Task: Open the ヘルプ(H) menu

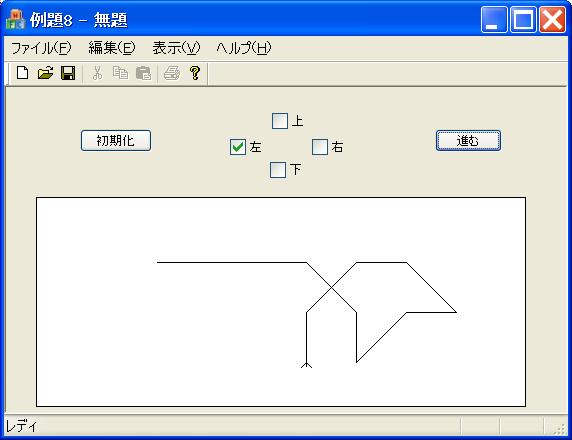Action: [244, 48]
